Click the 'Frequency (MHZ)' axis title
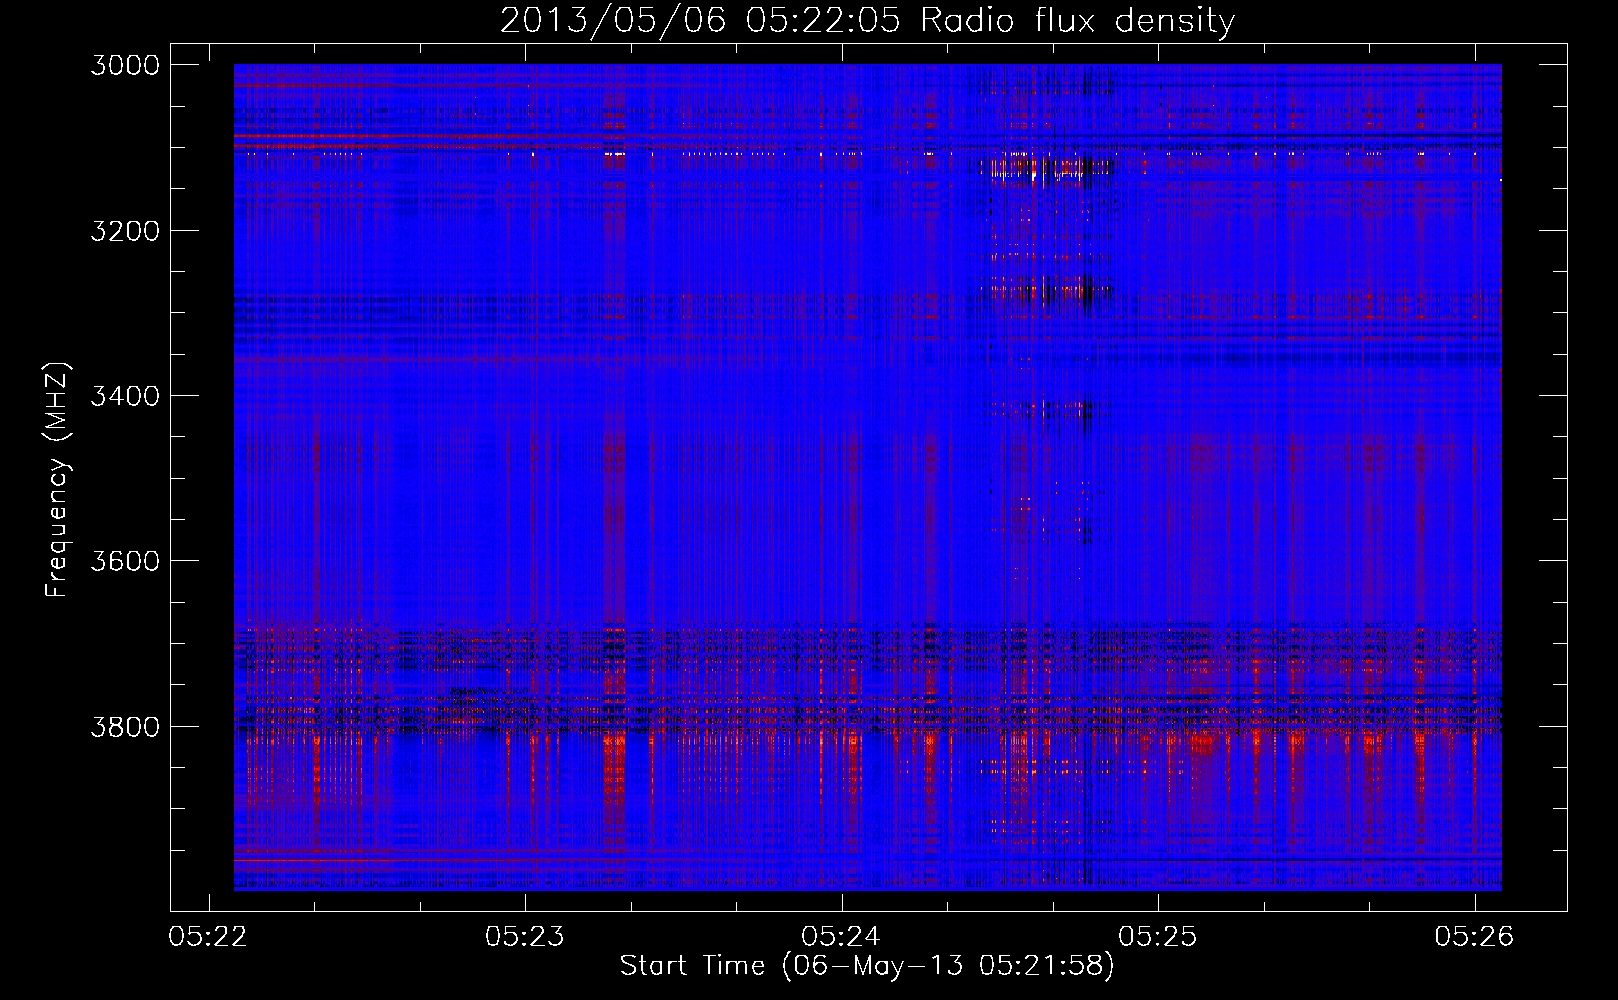Screen dimensions: 1618x1000 57,479
